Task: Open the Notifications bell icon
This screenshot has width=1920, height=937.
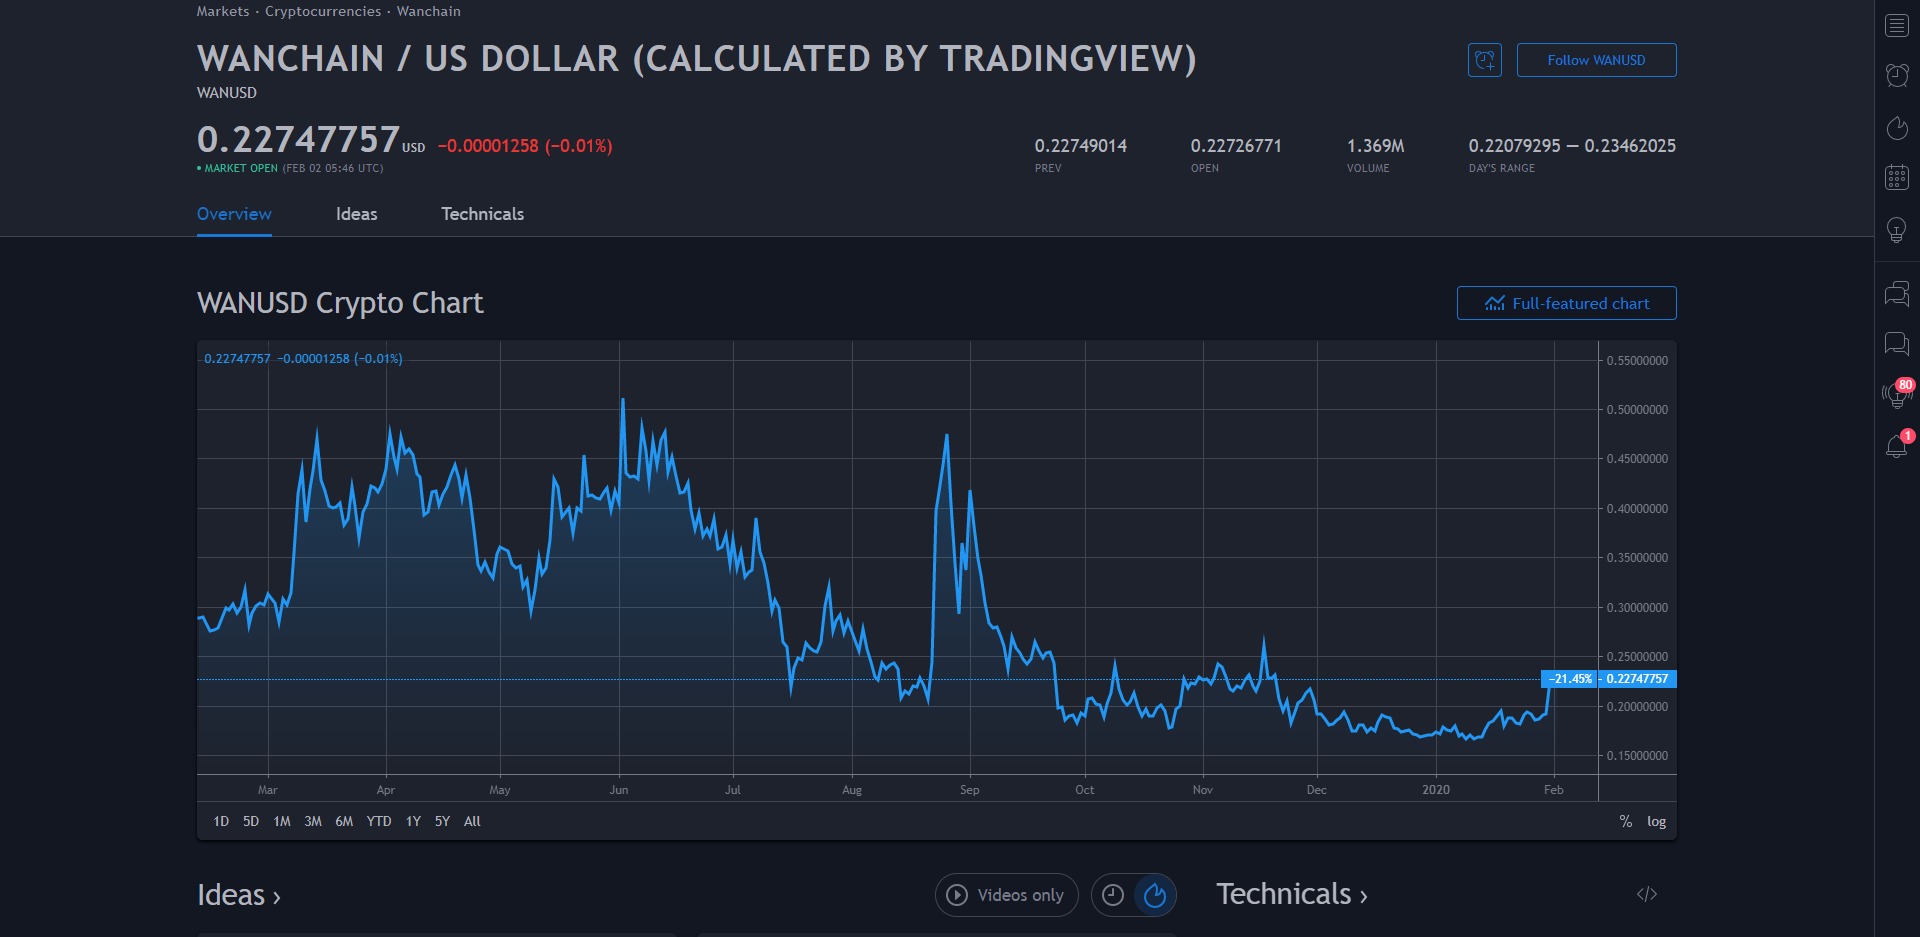Action: [1896, 446]
